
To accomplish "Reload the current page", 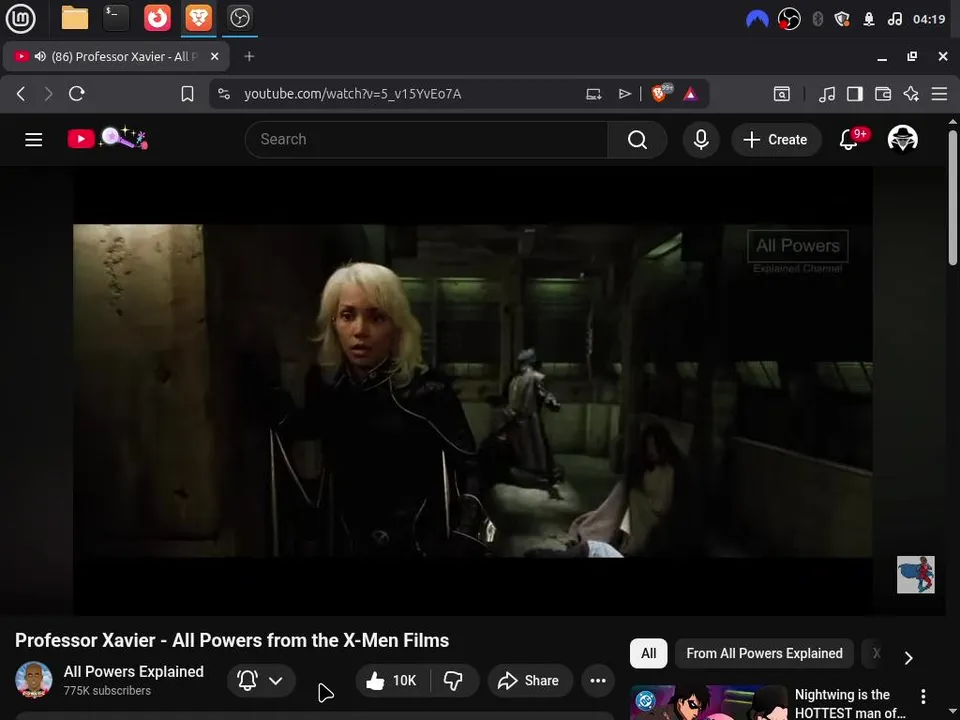I will pos(77,94).
